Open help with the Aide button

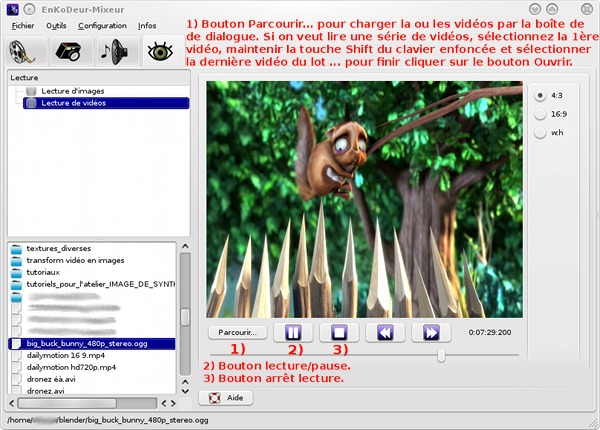226,398
